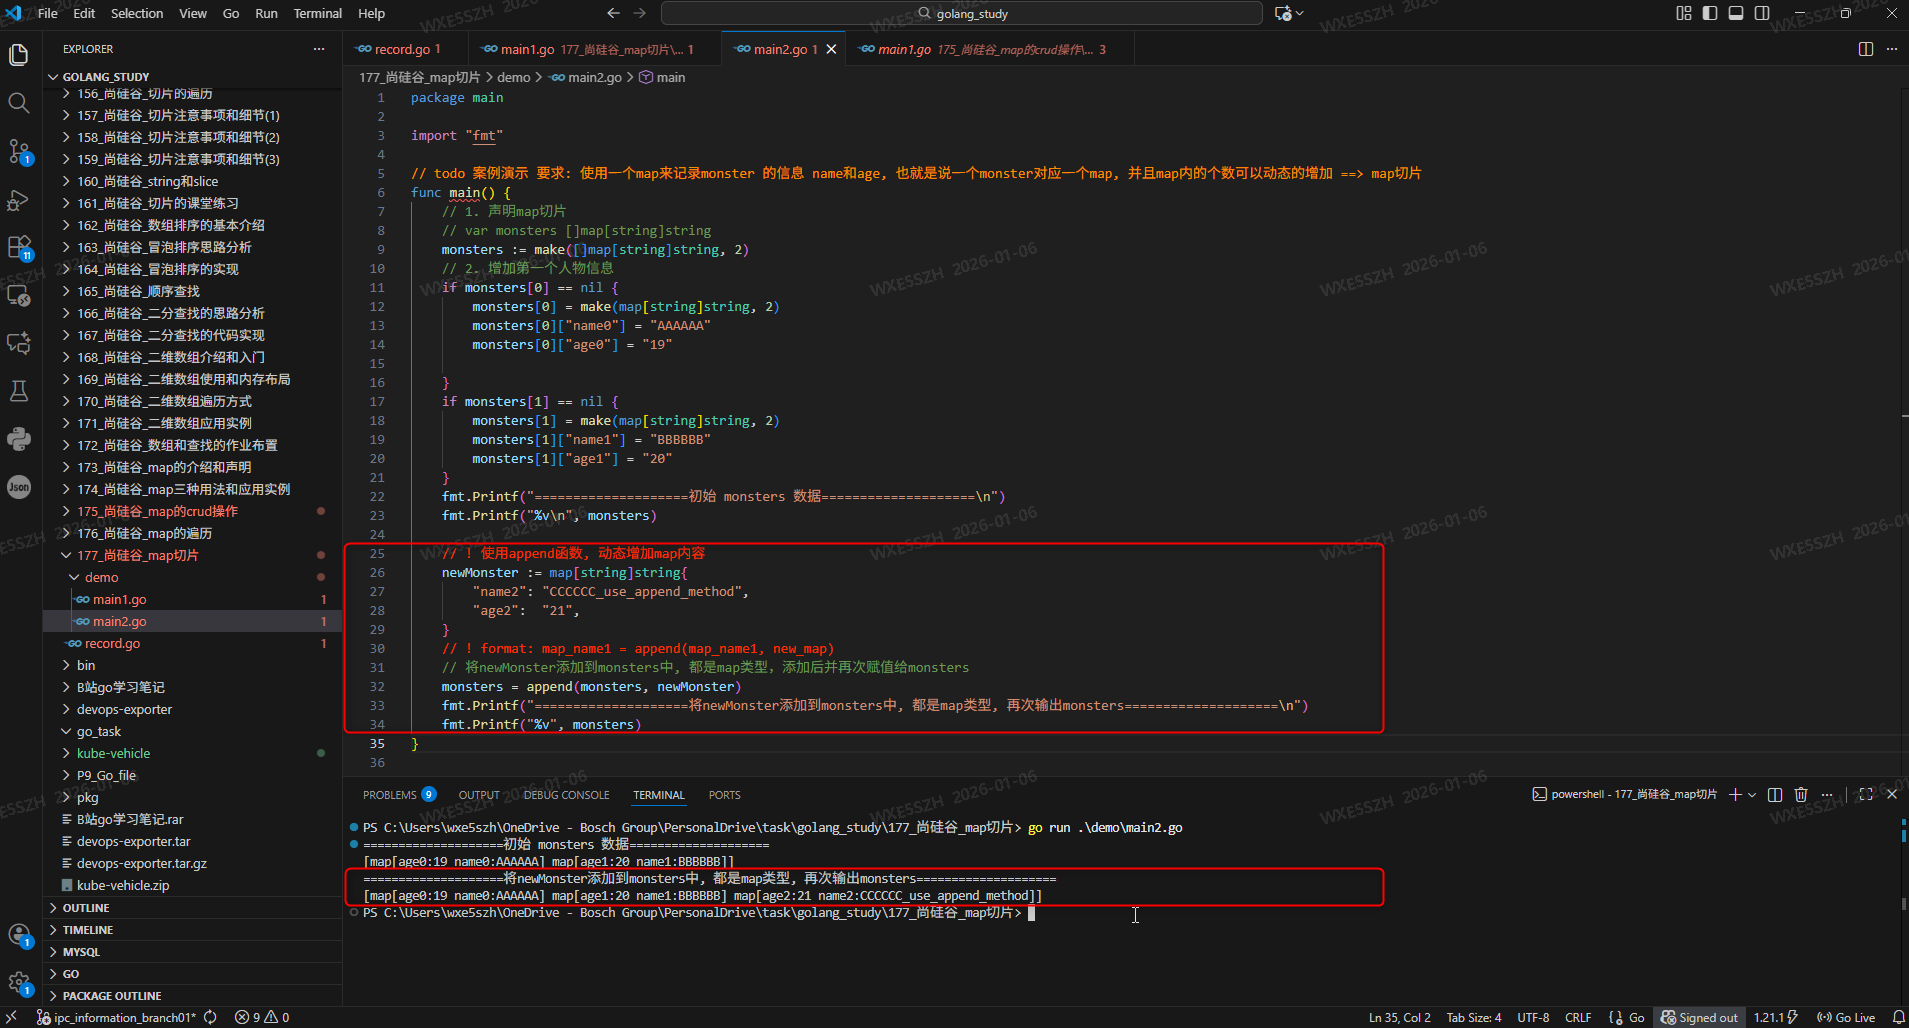Select Go language mode in status bar
Screen dimensions: 1909x1028
[1636, 1017]
